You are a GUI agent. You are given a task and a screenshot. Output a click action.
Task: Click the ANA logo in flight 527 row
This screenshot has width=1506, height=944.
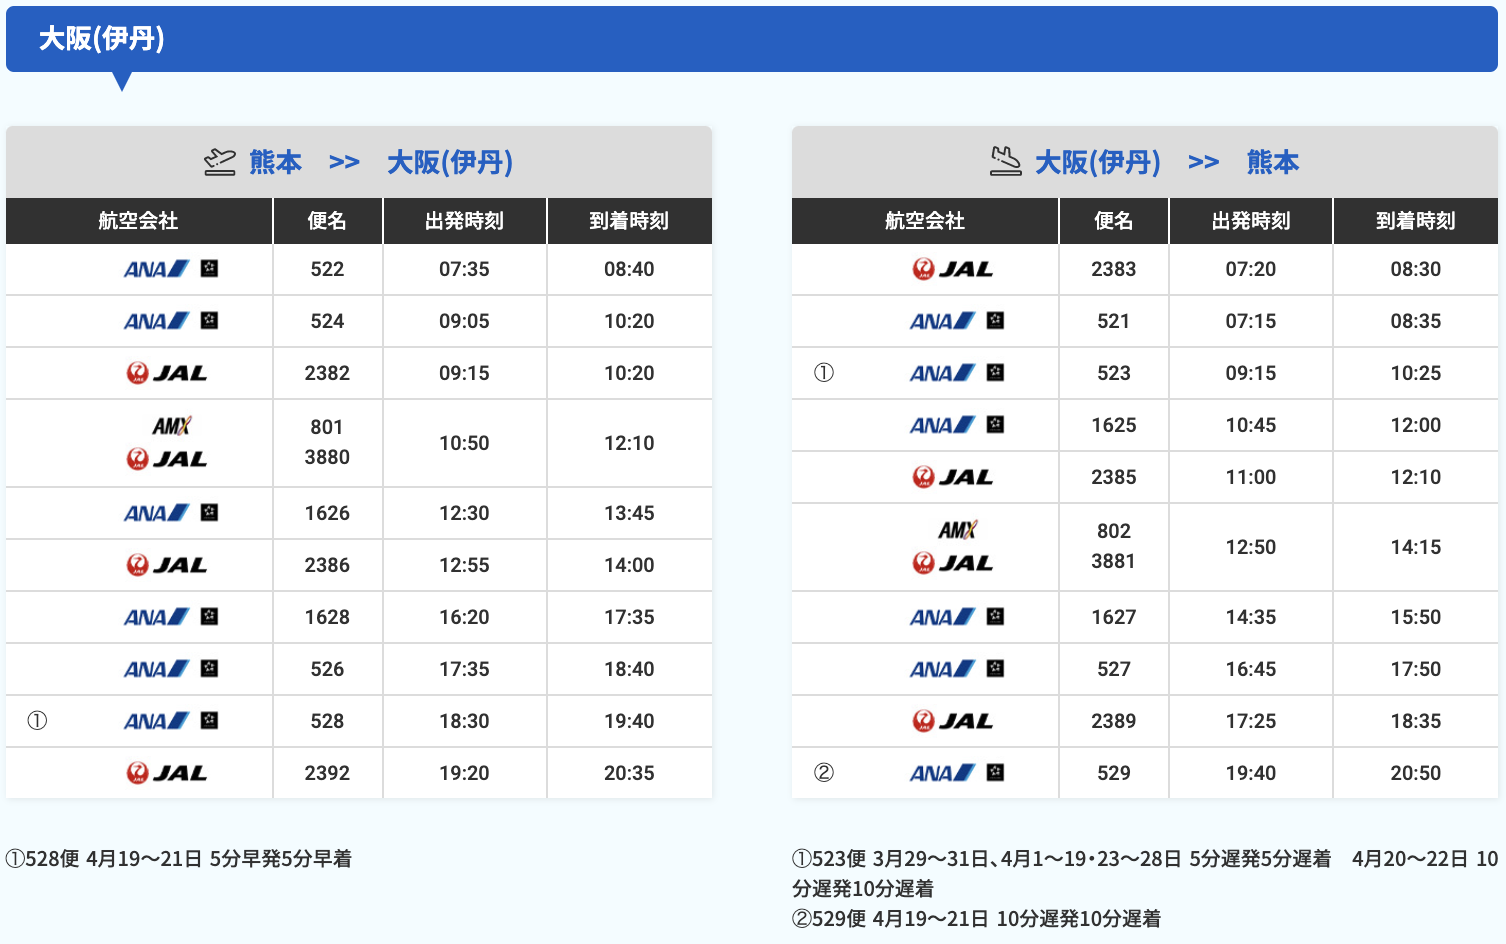[x=942, y=669]
